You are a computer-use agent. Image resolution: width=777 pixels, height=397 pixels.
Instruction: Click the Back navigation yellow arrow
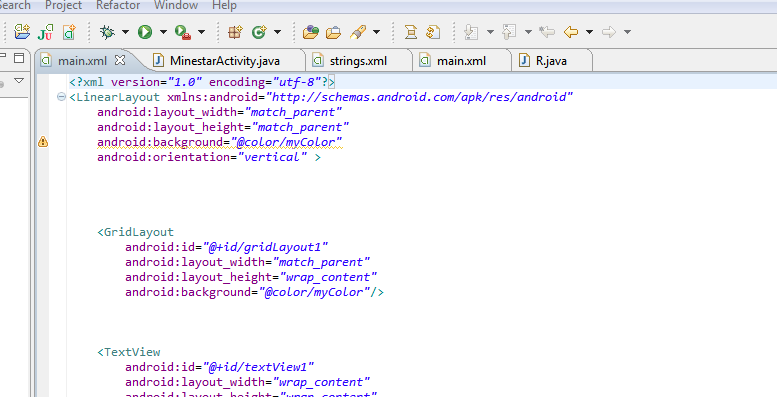tap(571, 32)
